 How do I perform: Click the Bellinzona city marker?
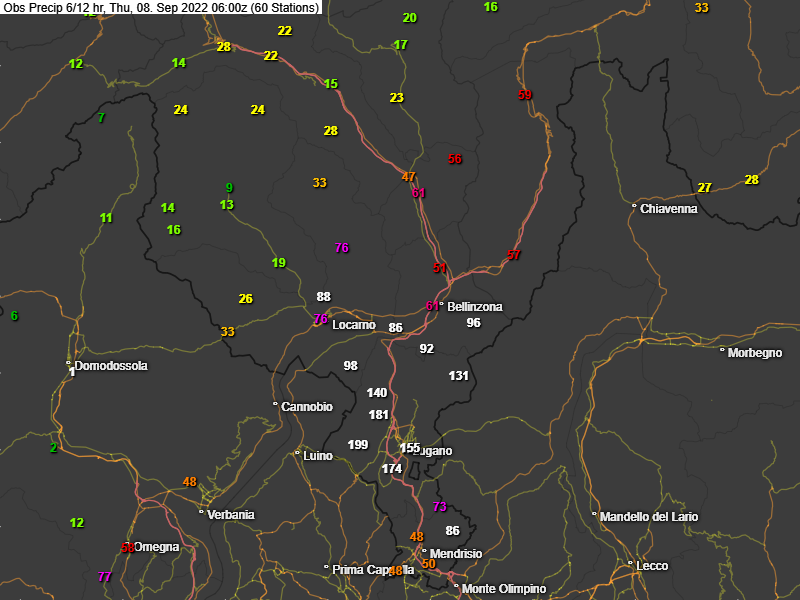point(442,306)
